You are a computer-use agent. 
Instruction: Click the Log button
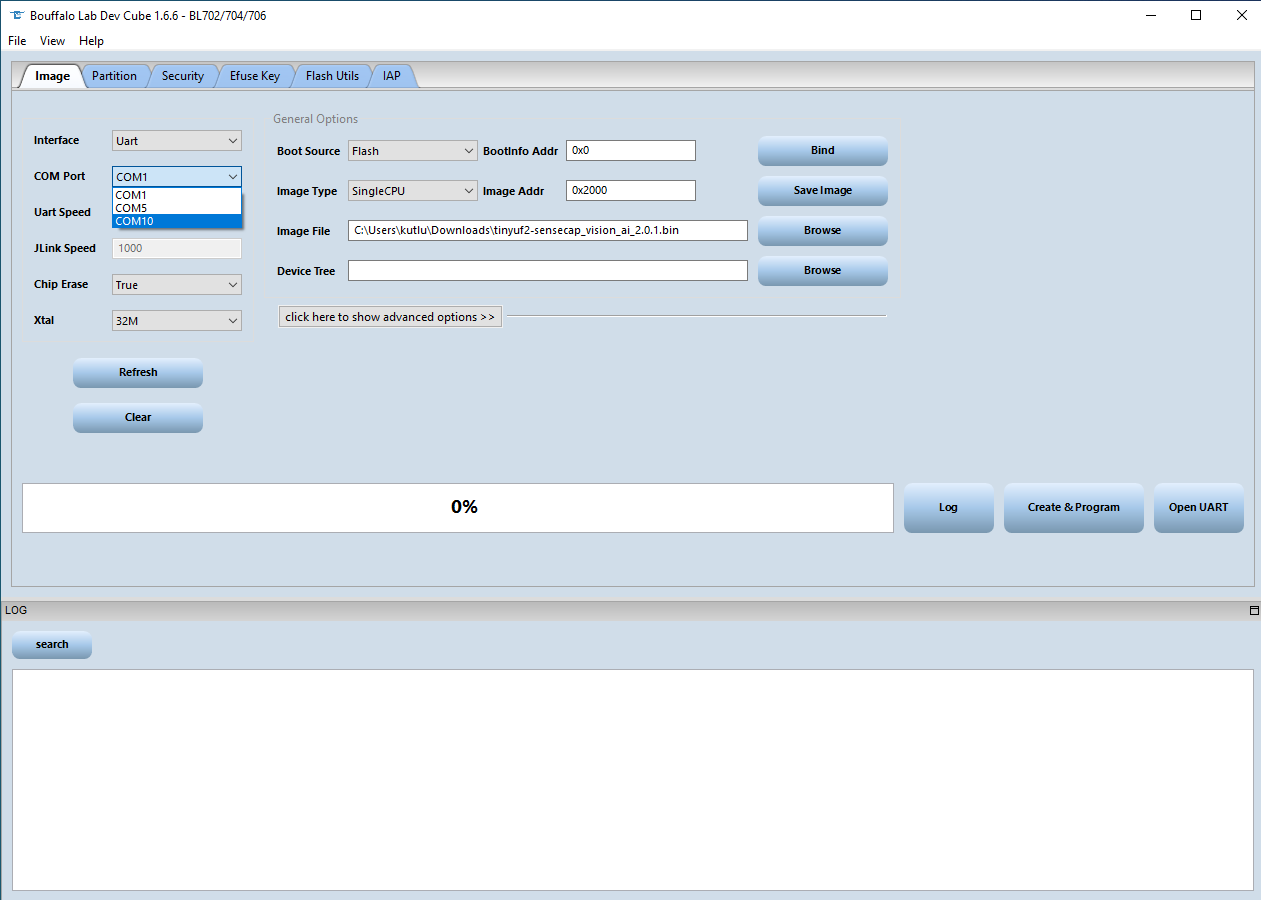(949, 508)
